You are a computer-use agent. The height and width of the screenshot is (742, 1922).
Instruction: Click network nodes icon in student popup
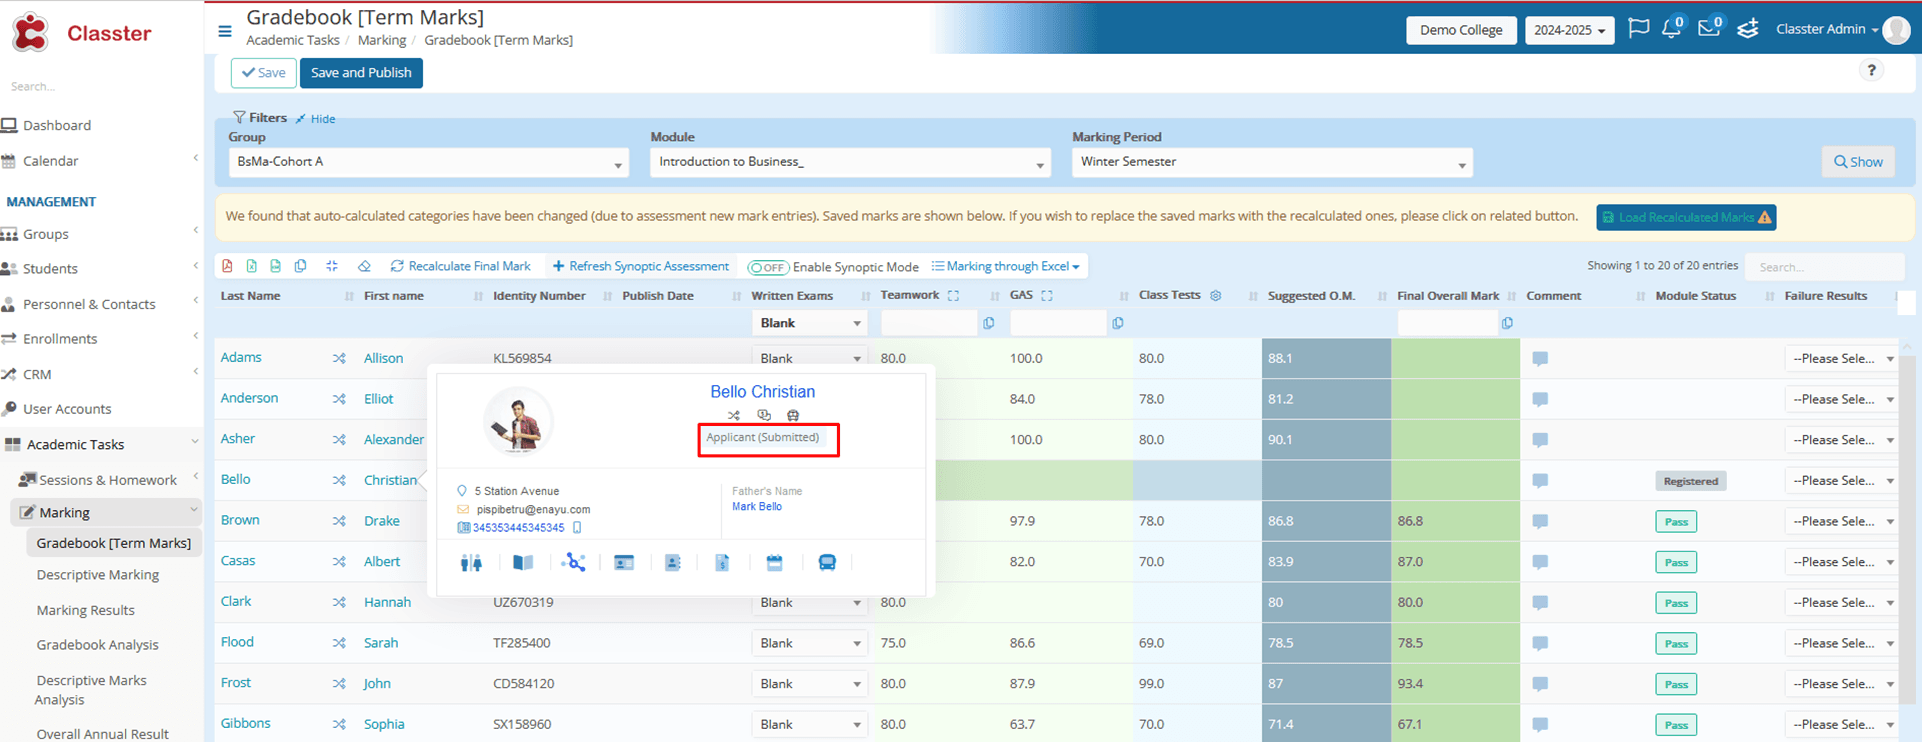(x=574, y=563)
